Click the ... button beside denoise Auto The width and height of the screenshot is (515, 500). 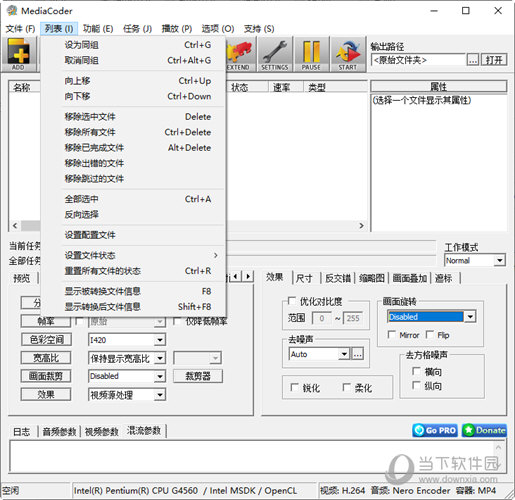pos(357,354)
